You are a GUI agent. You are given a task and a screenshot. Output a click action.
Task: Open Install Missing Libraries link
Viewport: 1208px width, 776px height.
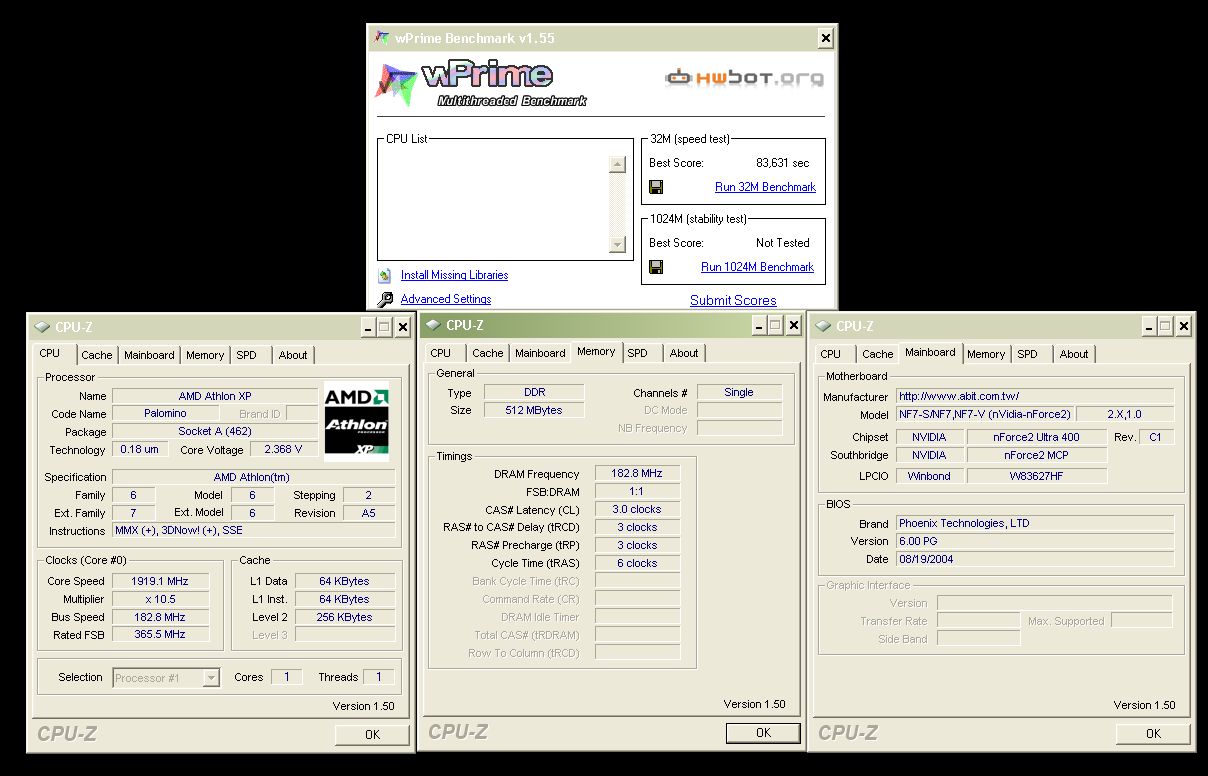454,275
